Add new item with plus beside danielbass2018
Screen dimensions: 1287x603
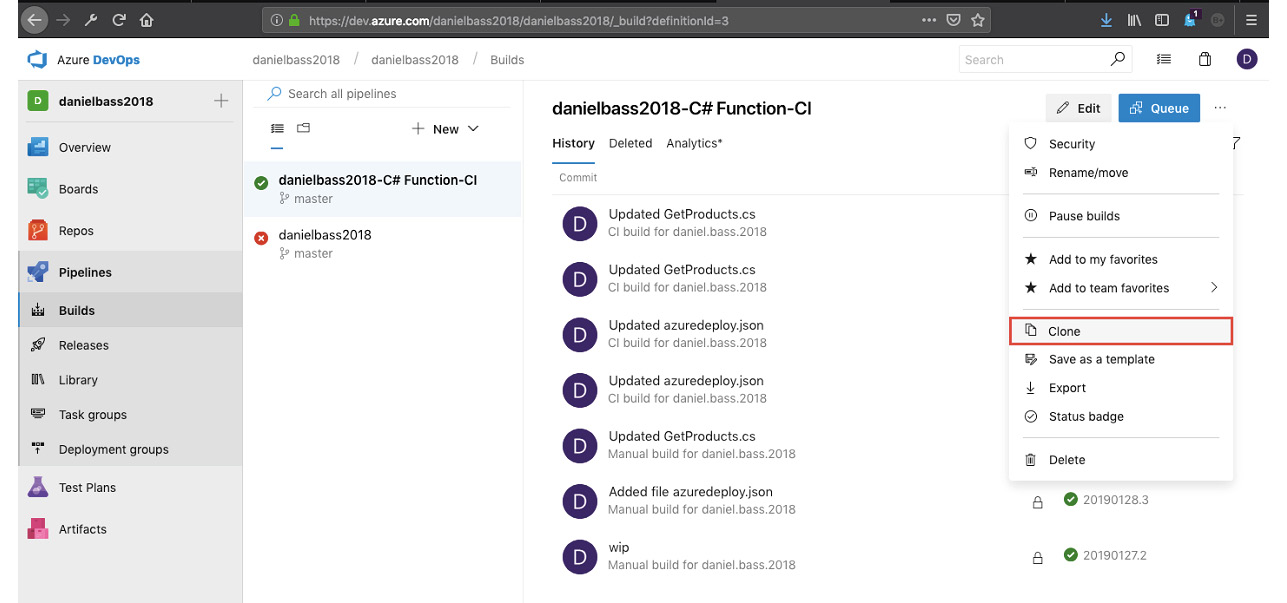pos(221,101)
